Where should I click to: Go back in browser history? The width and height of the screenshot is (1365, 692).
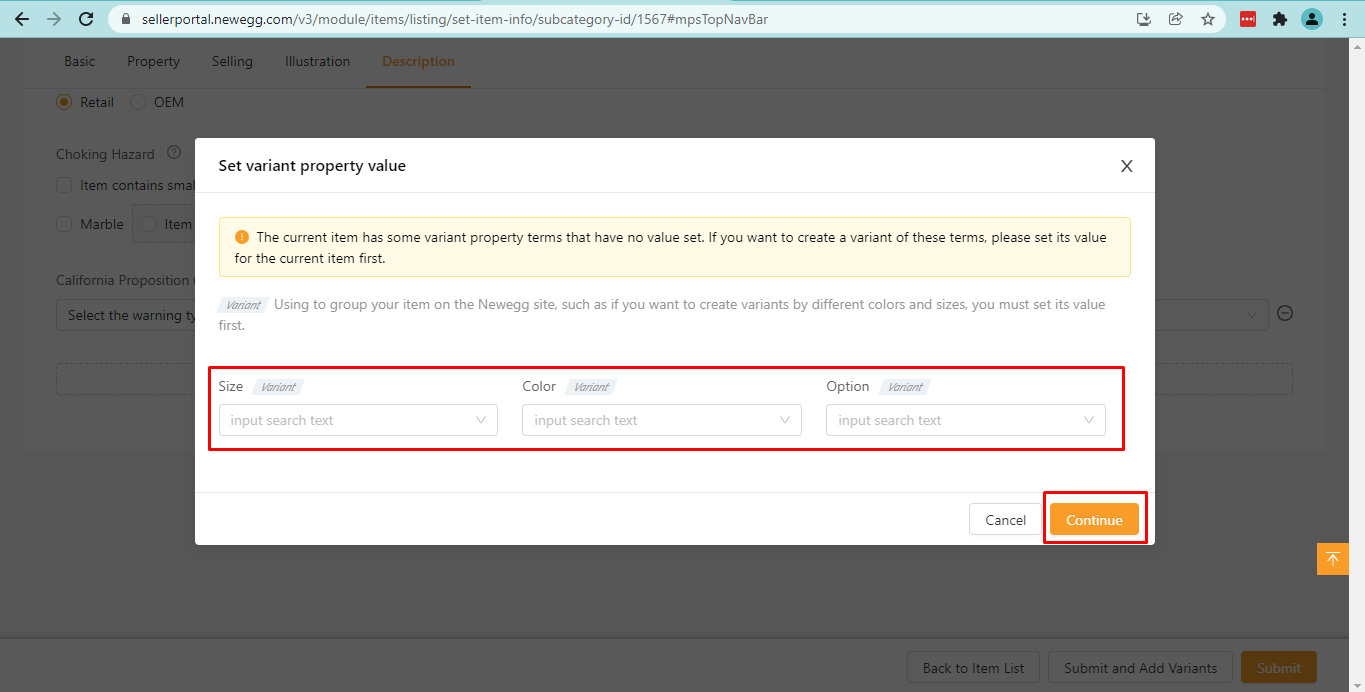[21, 19]
